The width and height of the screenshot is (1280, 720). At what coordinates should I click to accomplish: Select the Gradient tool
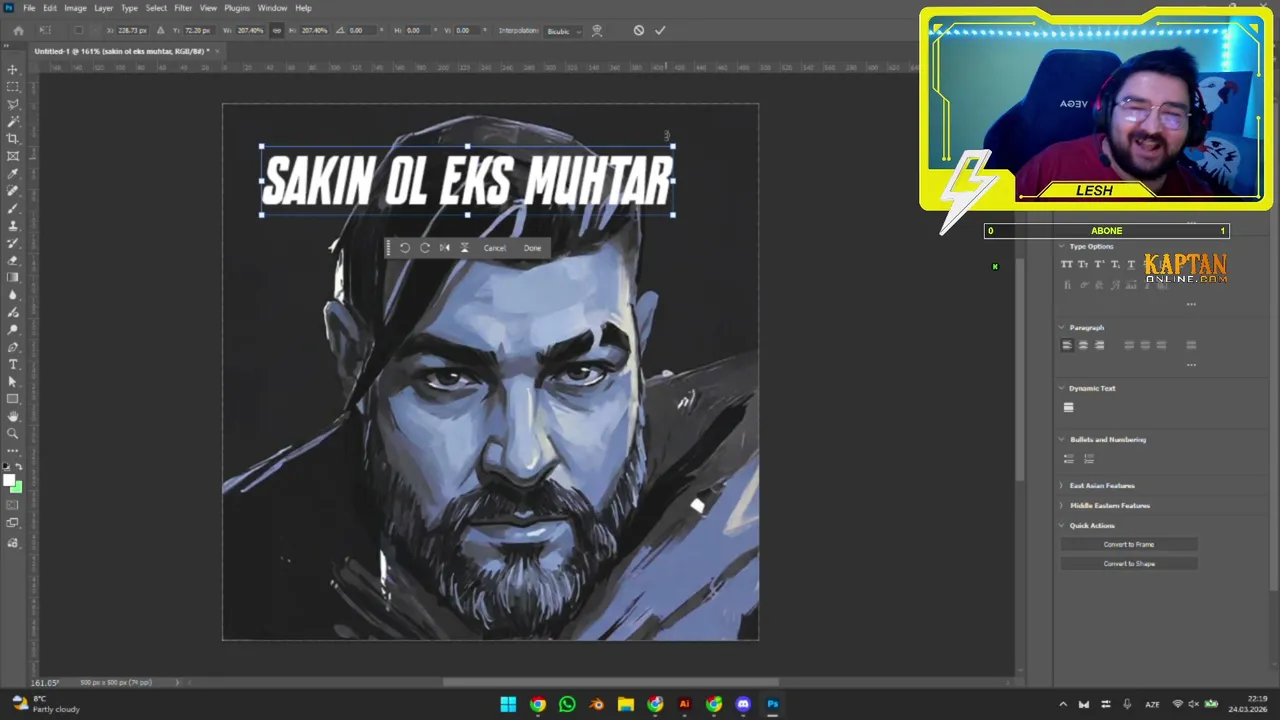click(x=13, y=278)
